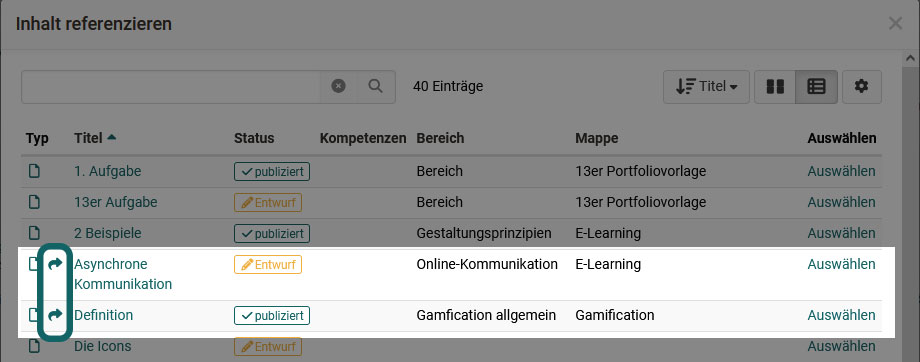Close the Inhalt referenzieren dialog
Image resolution: width=920 pixels, height=362 pixels.
(895, 23)
